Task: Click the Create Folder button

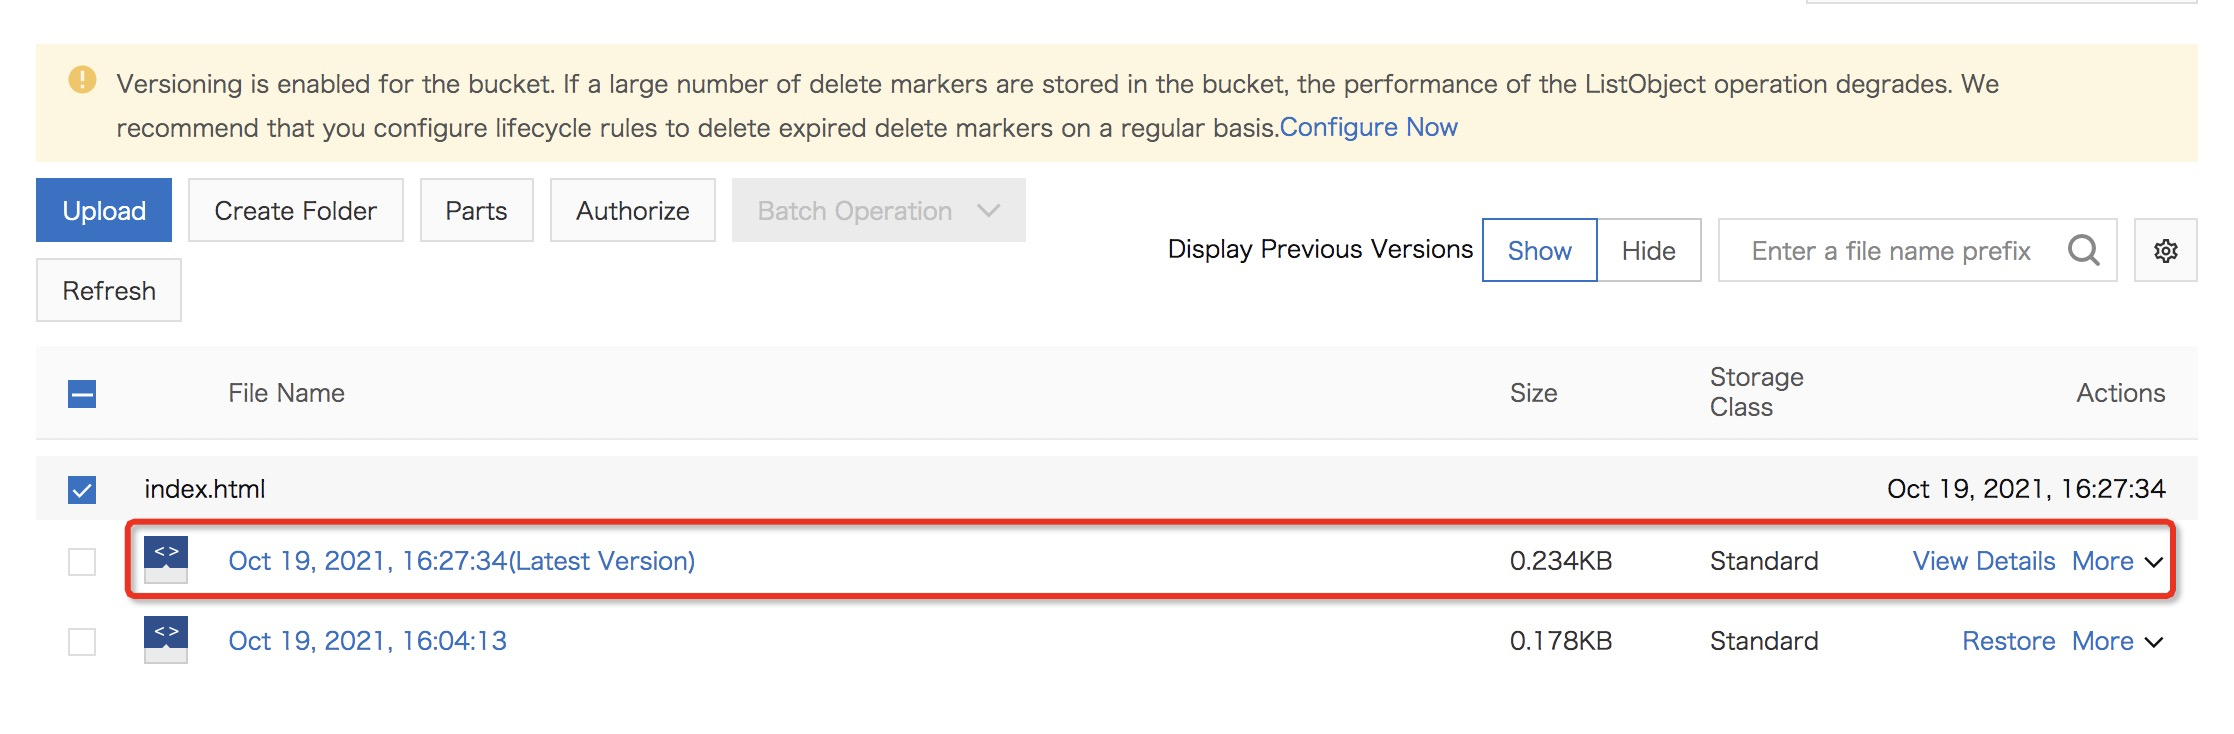Action: click(295, 210)
